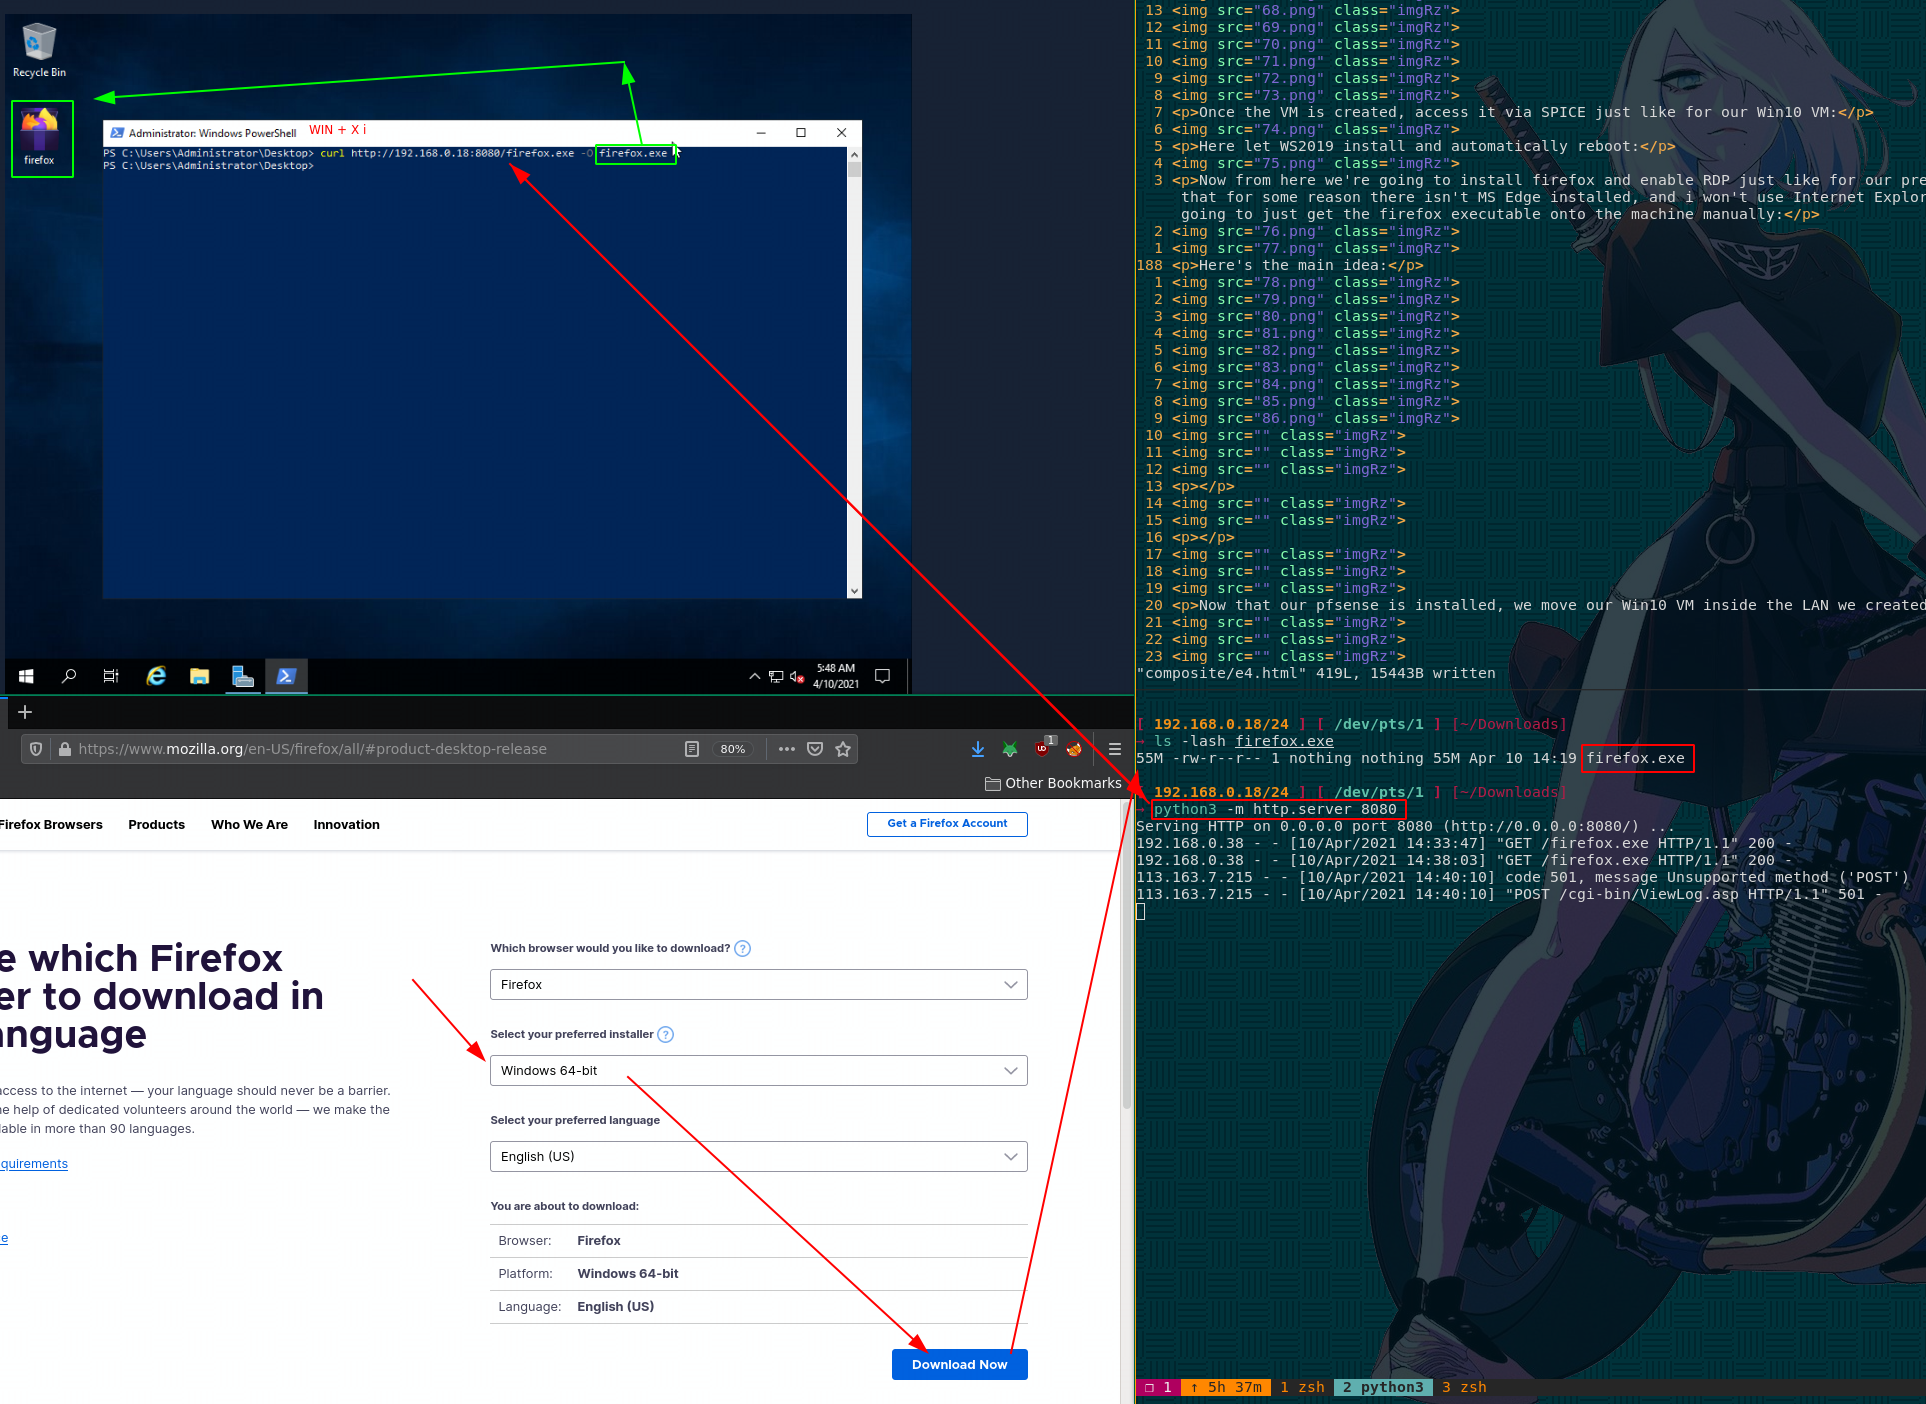Switch to tmux window 3 zsh
This screenshot has width=1926, height=1404.
1464,1387
